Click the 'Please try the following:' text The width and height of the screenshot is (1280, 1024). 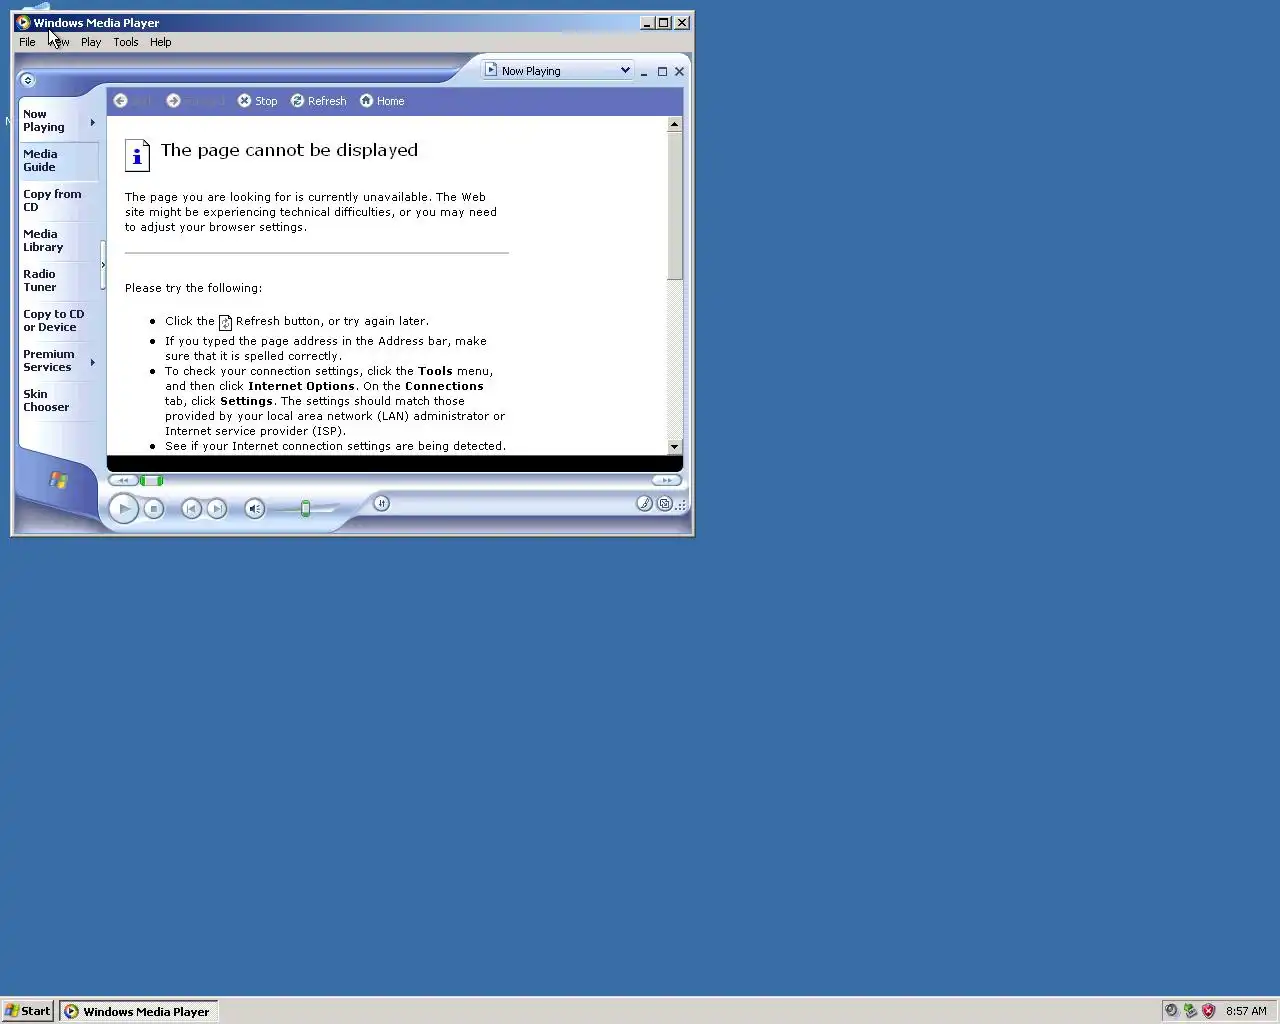pos(193,288)
